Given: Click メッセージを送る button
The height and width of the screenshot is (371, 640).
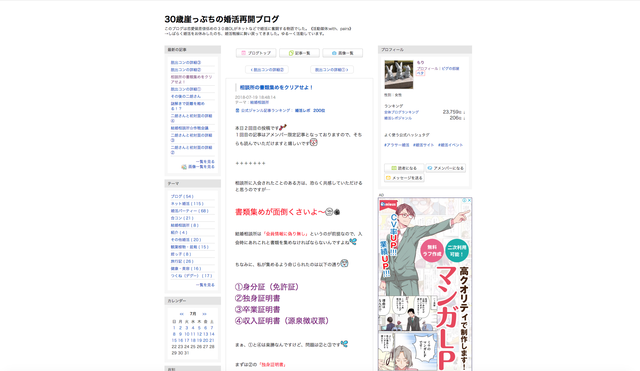Looking at the screenshot, I should click(x=404, y=178).
